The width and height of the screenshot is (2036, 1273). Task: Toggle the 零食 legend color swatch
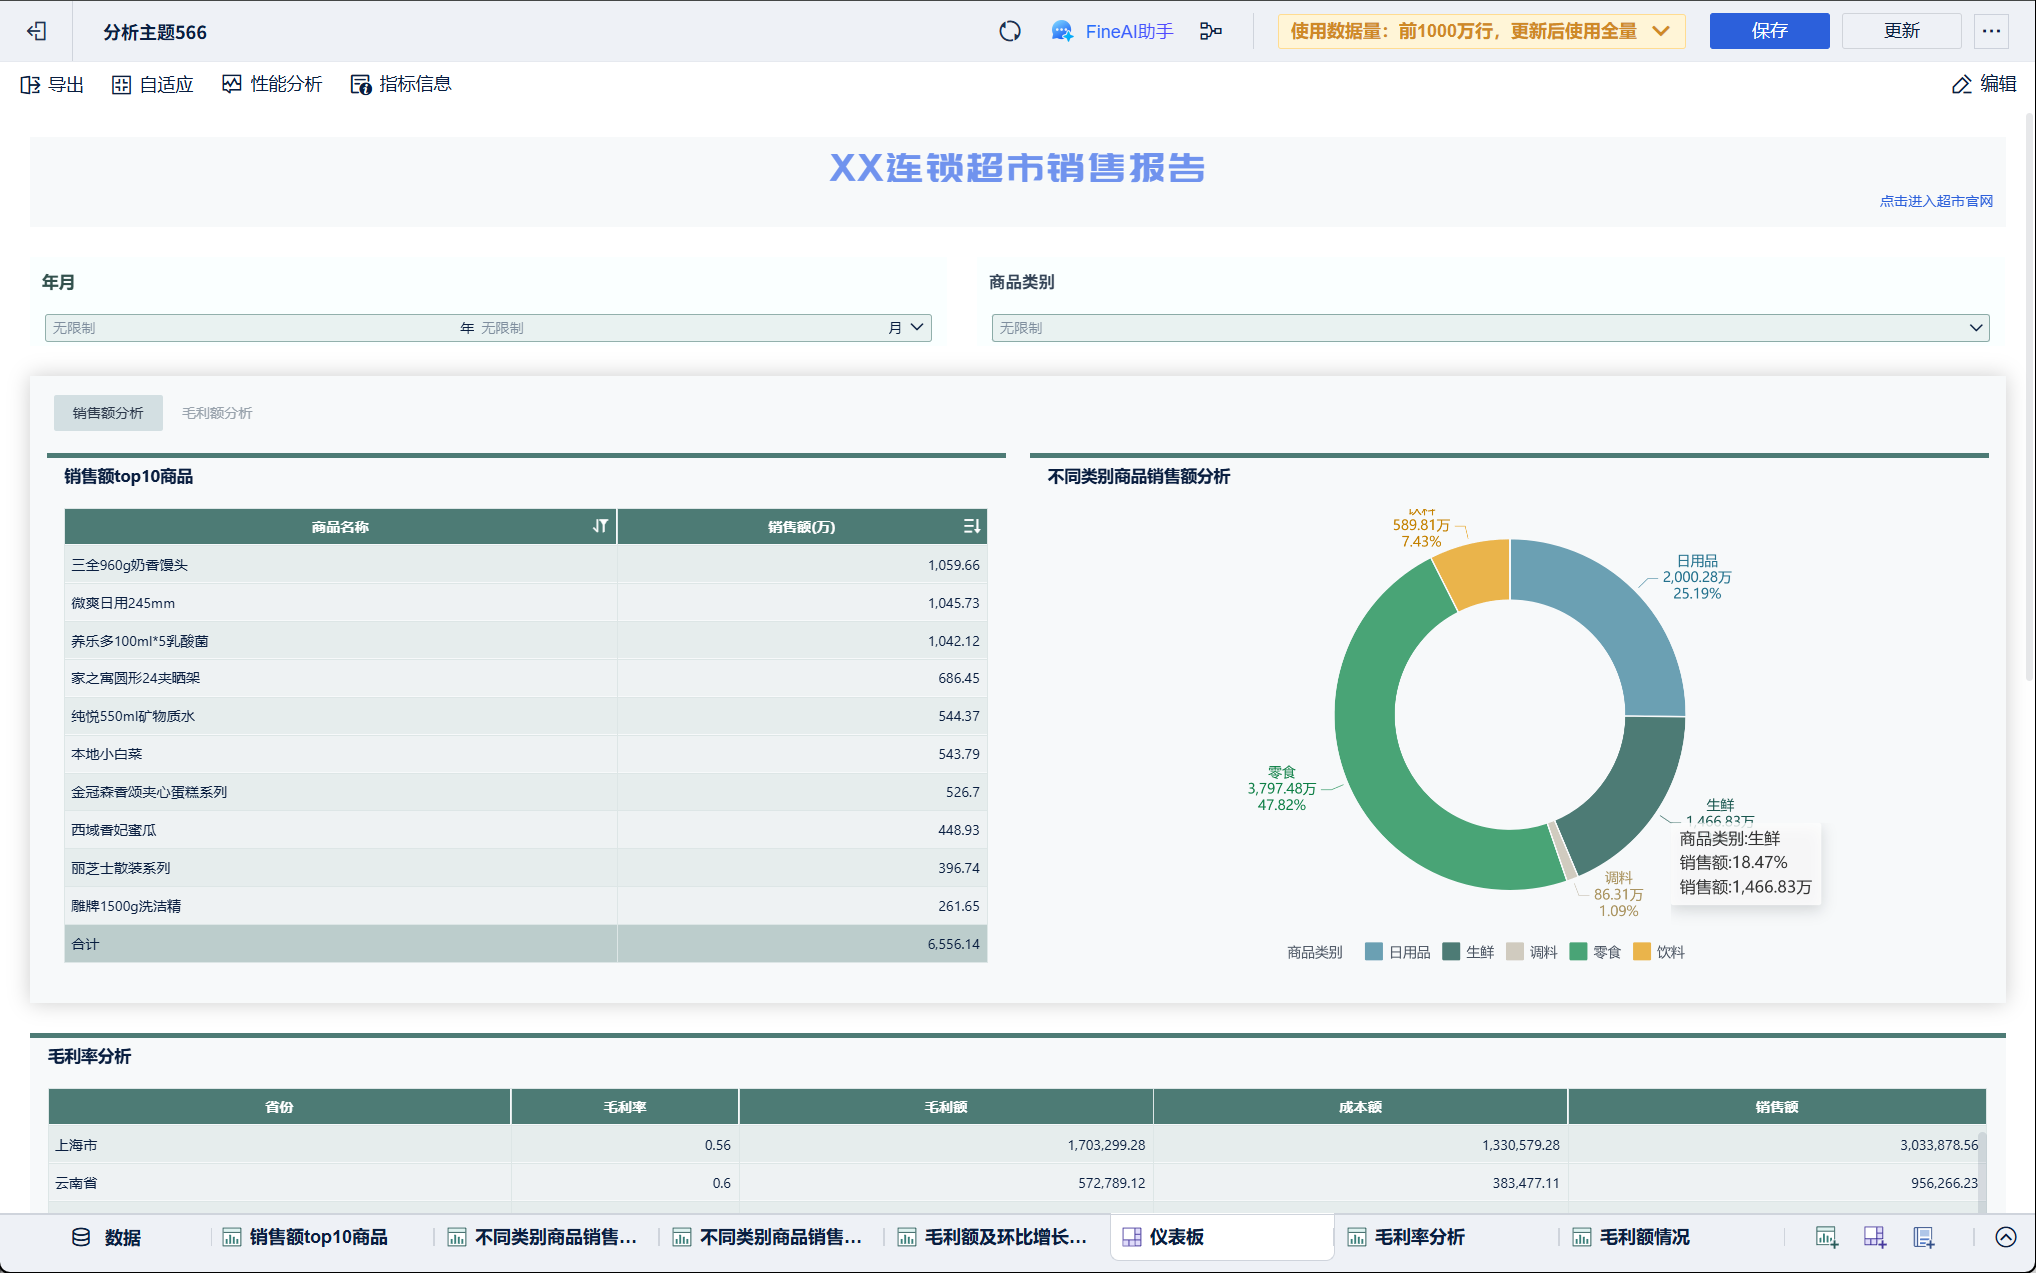click(1579, 952)
